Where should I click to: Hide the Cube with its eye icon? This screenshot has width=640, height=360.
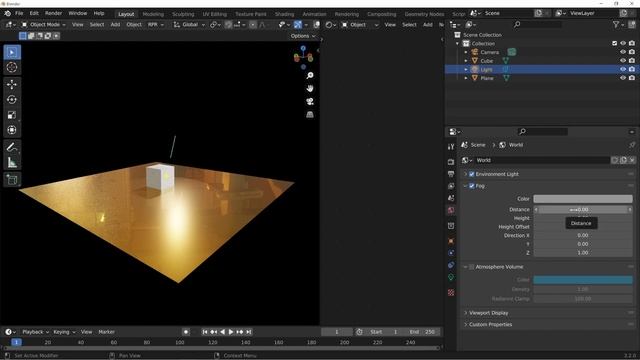(623, 61)
